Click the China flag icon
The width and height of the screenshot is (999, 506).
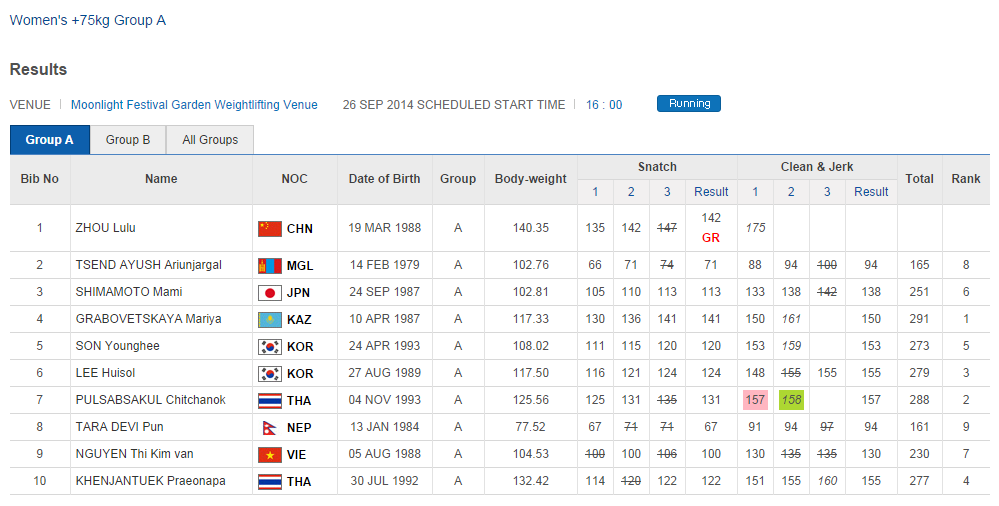(269, 228)
